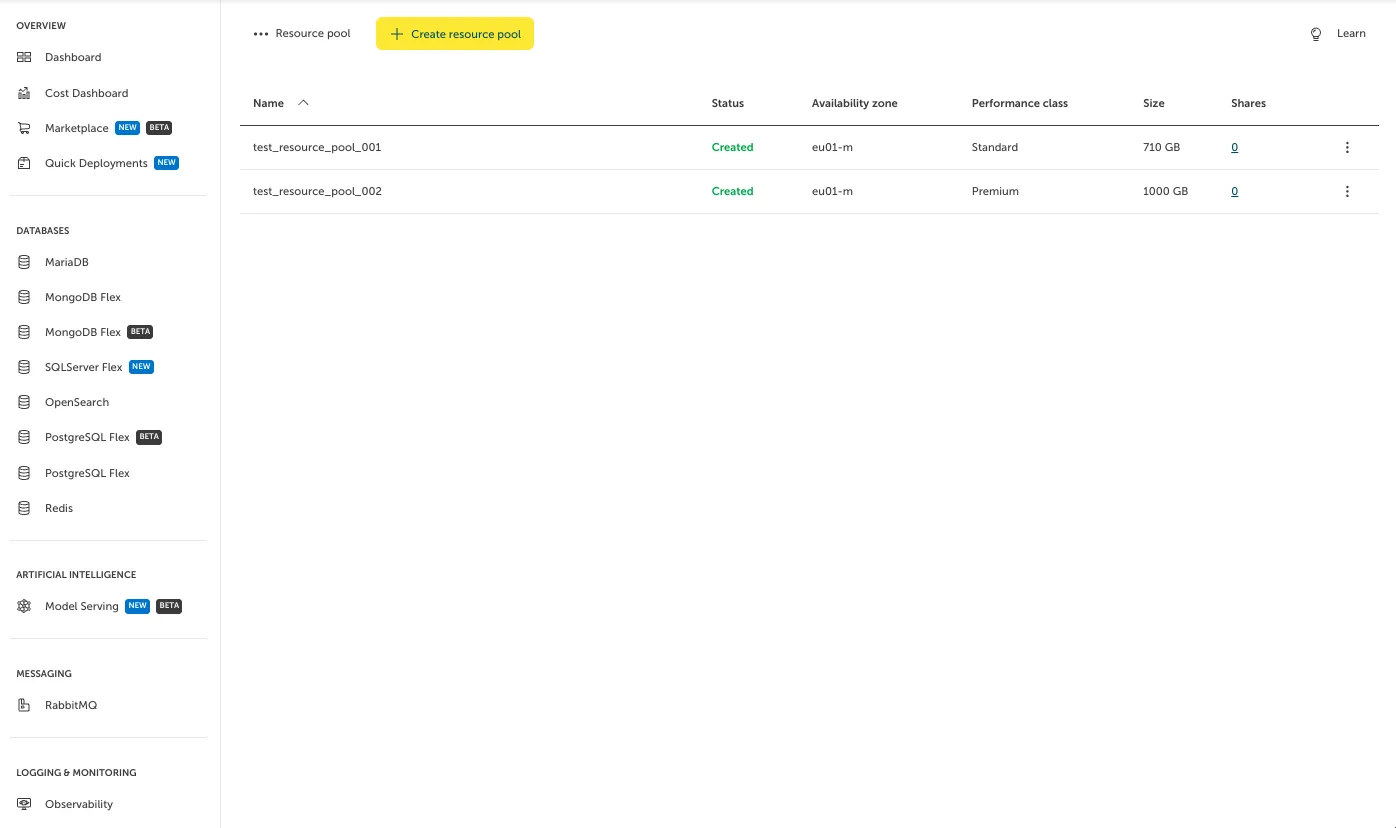
Task: Click the Observability monitor icon
Action: point(24,804)
